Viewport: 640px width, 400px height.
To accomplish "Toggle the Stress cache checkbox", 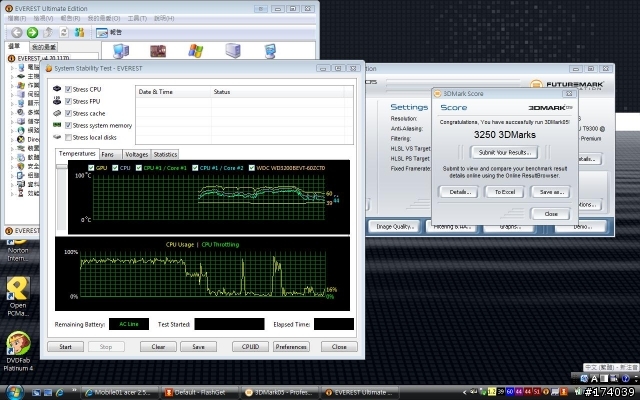I will tap(68, 113).
